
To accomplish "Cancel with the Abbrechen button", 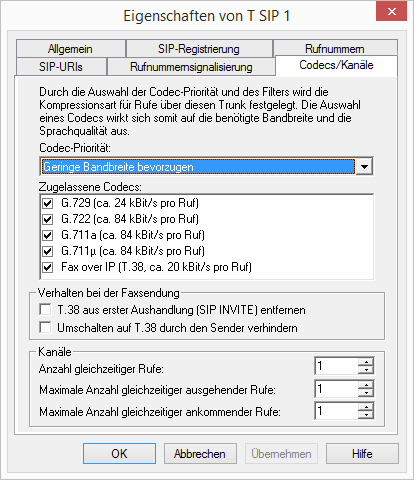I will coord(200,453).
